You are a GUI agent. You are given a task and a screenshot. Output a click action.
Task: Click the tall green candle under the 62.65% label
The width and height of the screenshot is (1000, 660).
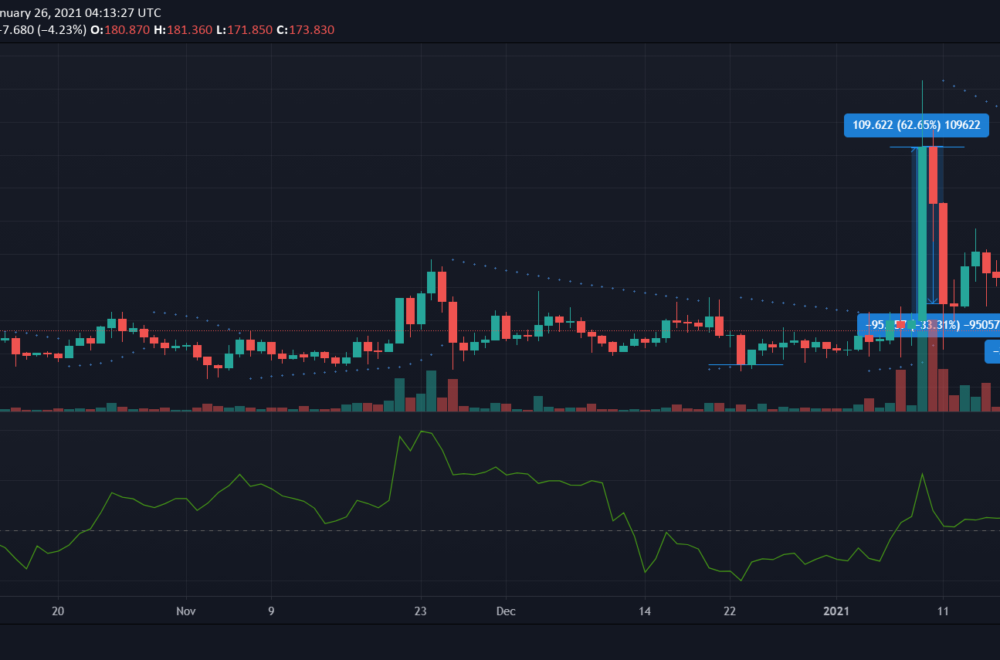pyautogui.click(x=922, y=233)
